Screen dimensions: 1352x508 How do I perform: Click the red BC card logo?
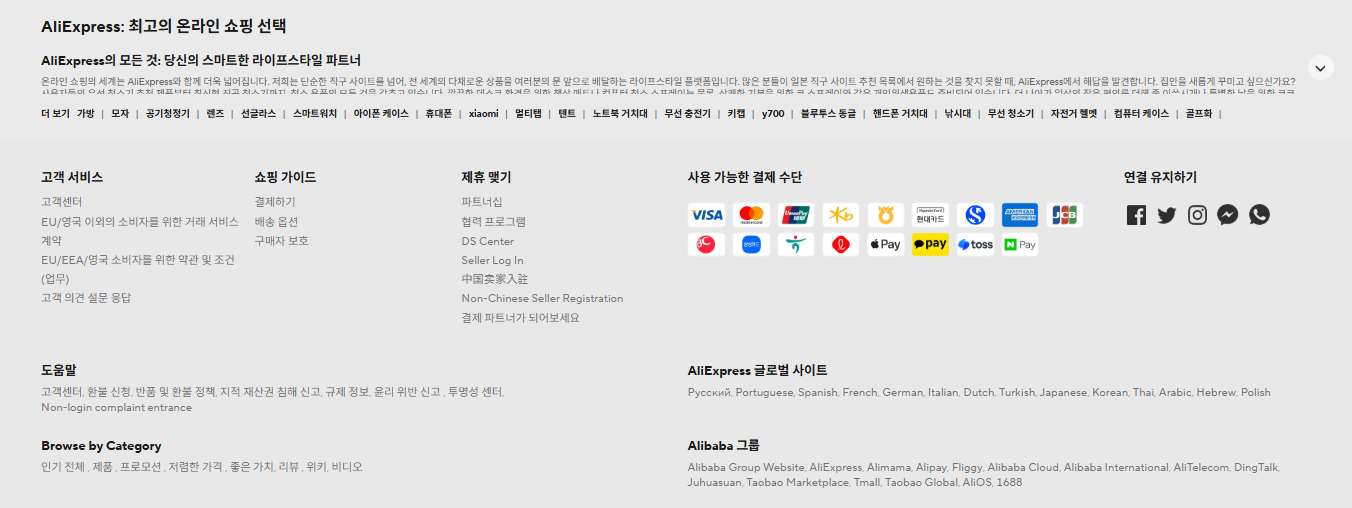(x=706, y=244)
